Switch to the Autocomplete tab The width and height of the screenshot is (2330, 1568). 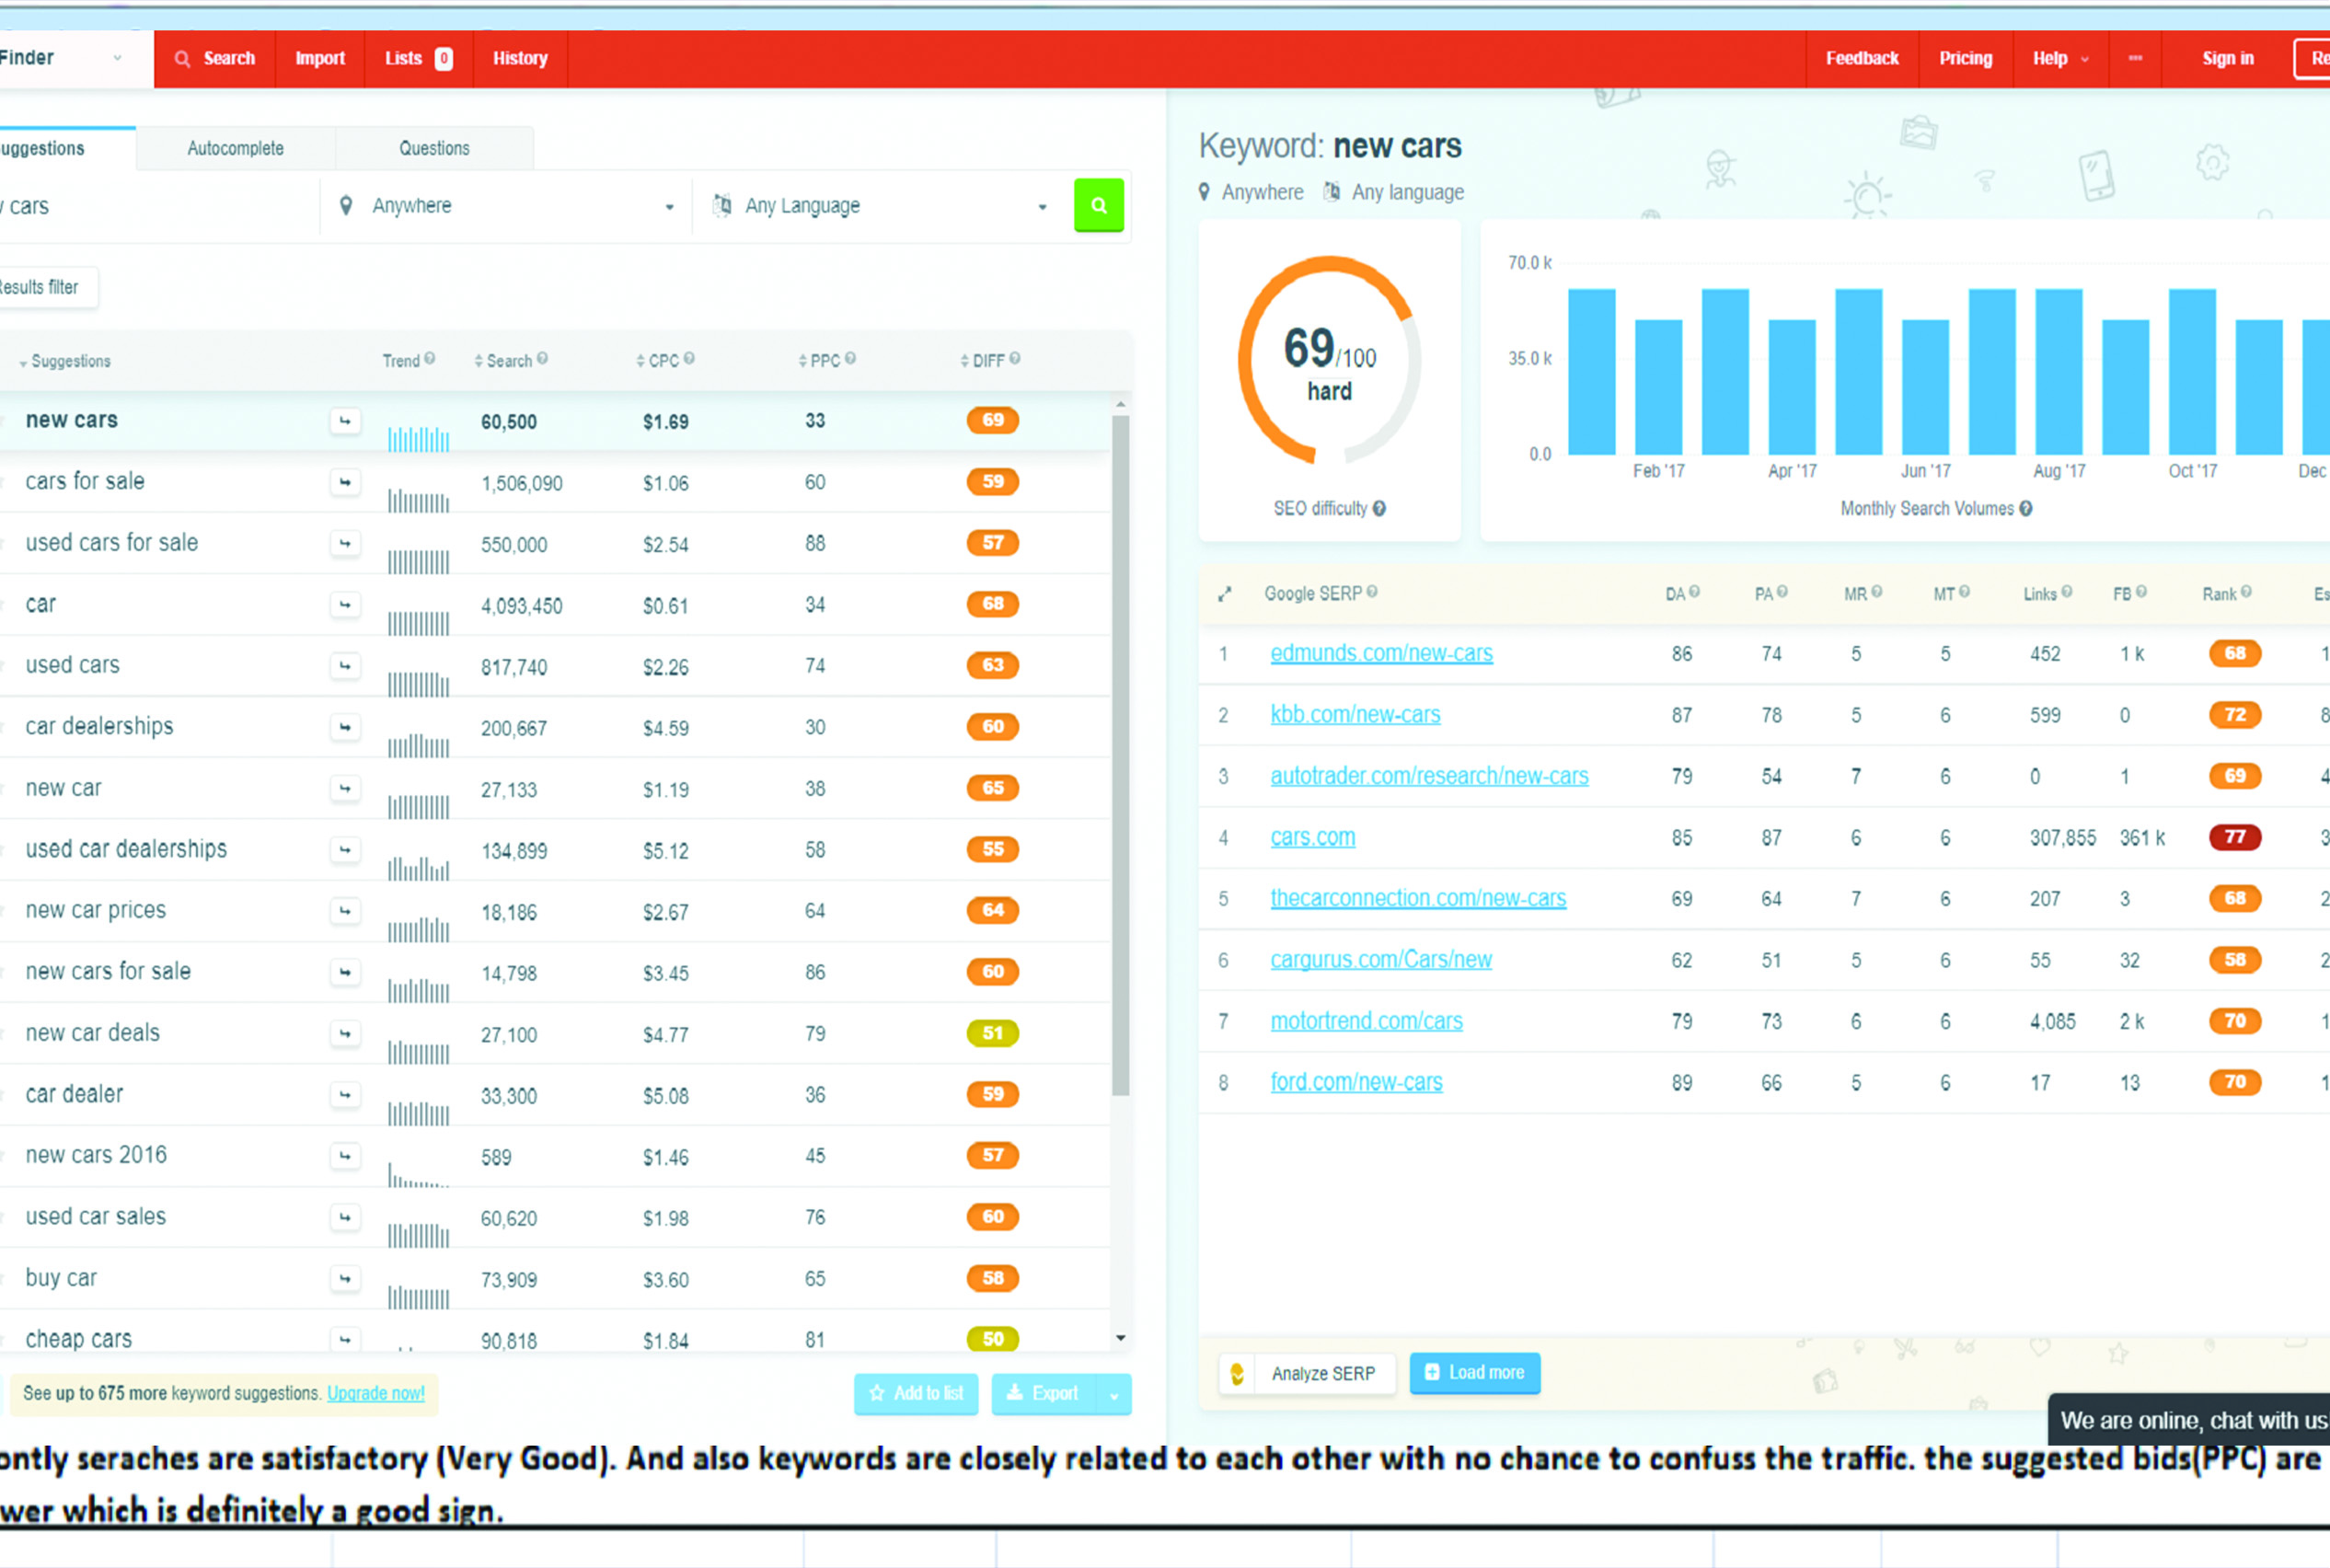click(235, 147)
